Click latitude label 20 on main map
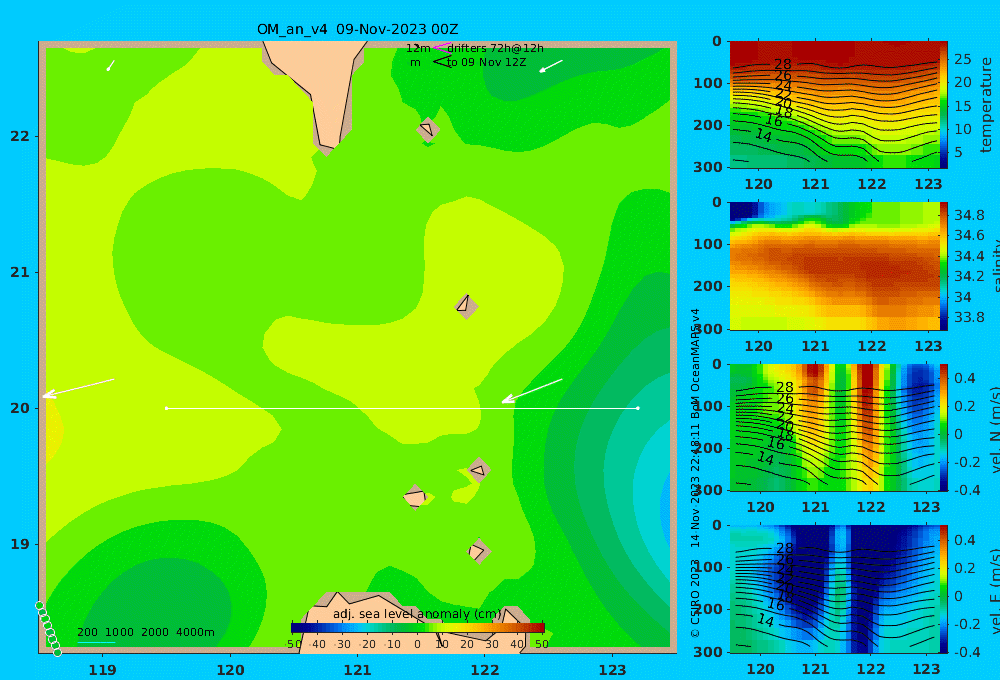 coord(20,408)
